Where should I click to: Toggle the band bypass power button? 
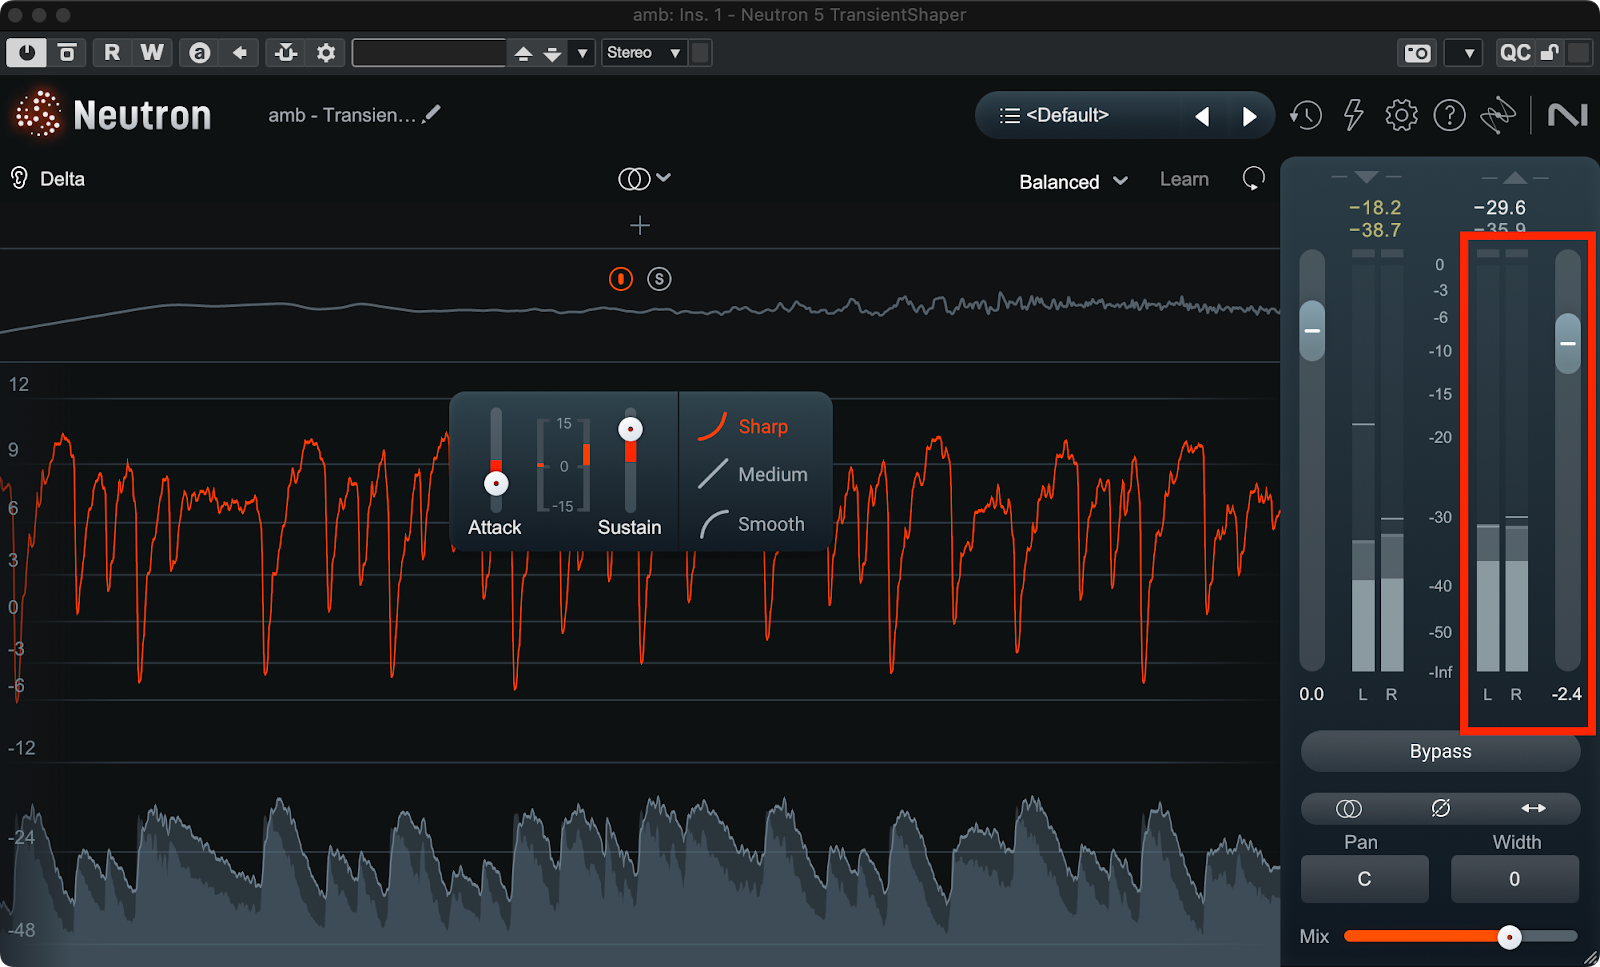point(621,279)
